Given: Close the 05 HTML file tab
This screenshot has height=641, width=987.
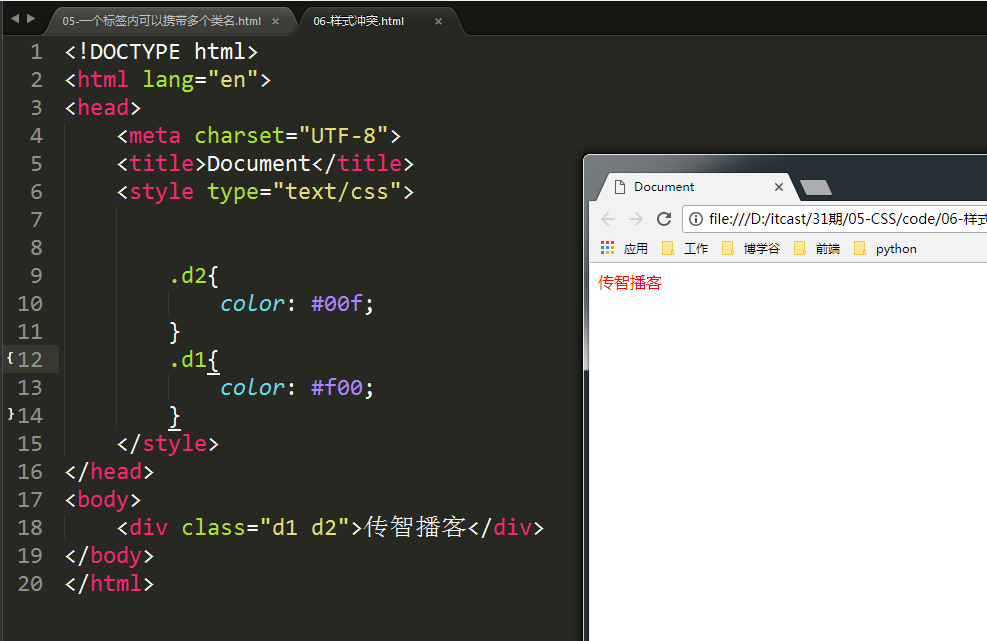Looking at the screenshot, I should [275, 21].
